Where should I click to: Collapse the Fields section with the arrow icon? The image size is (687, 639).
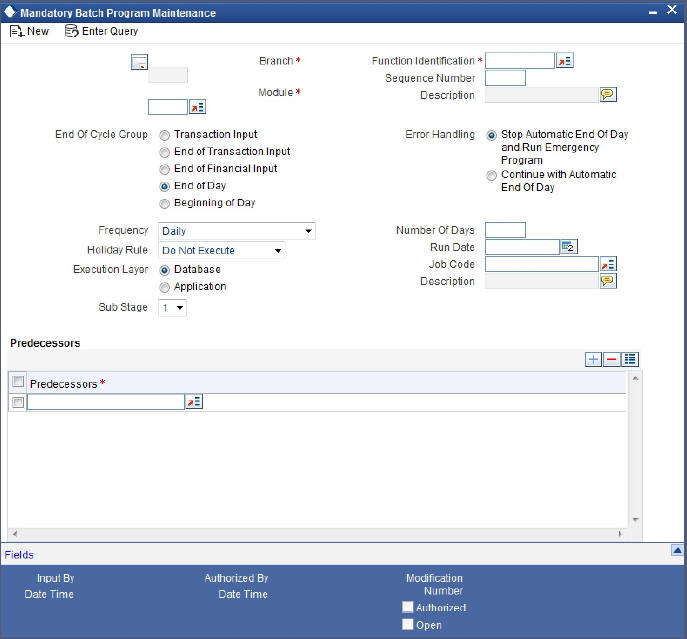[677, 550]
